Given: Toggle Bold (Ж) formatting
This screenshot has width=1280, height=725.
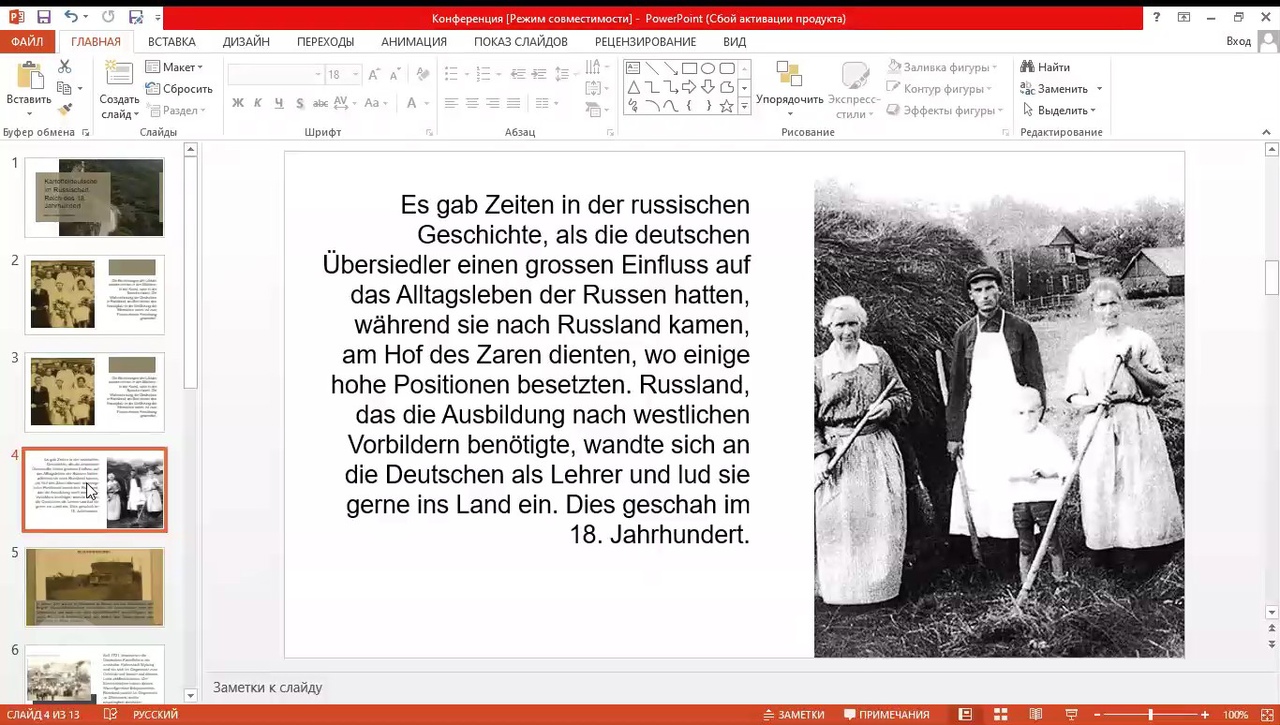Looking at the screenshot, I should [237, 103].
